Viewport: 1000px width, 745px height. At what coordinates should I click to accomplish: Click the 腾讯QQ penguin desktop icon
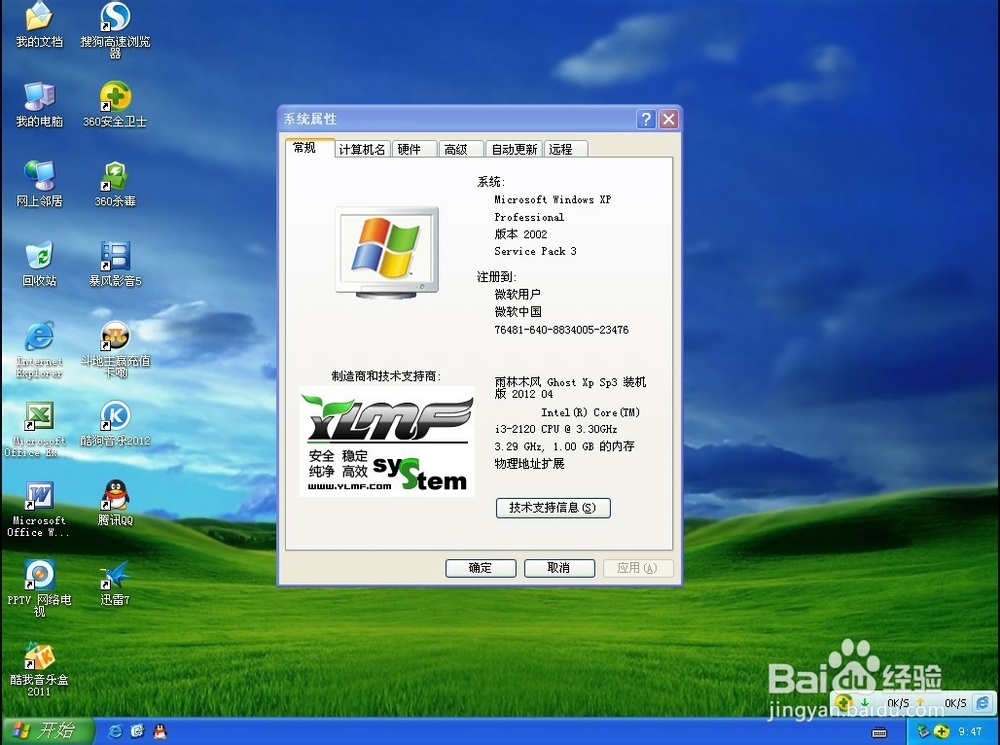pos(115,503)
